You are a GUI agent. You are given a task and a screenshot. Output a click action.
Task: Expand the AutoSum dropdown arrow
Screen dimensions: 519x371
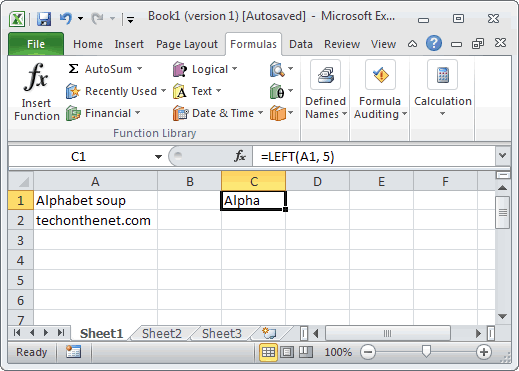click(x=139, y=69)
